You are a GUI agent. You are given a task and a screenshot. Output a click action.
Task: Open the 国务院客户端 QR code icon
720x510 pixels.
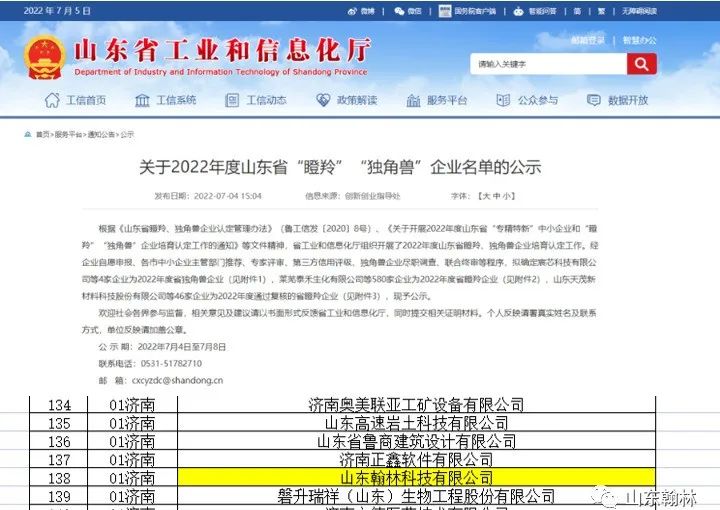[x=444, y=11]
